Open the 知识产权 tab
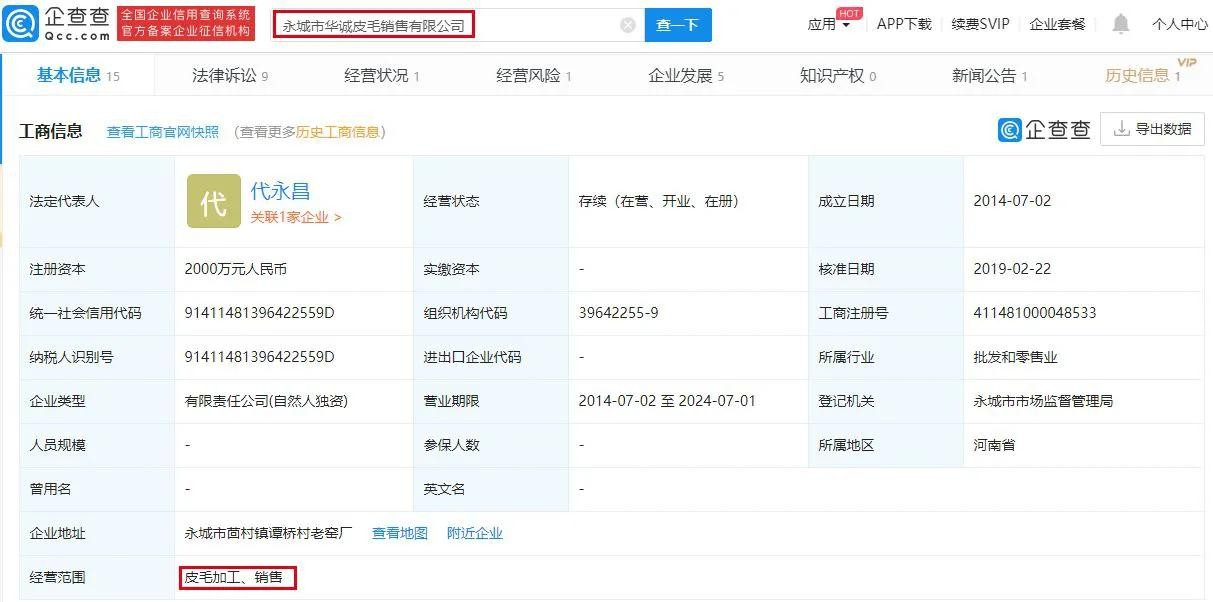The image size is (1213, 602). click(x=837, y=75)
